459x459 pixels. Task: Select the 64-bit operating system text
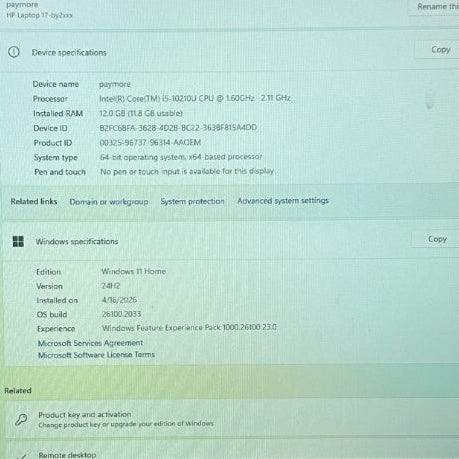tap(181, 157)
